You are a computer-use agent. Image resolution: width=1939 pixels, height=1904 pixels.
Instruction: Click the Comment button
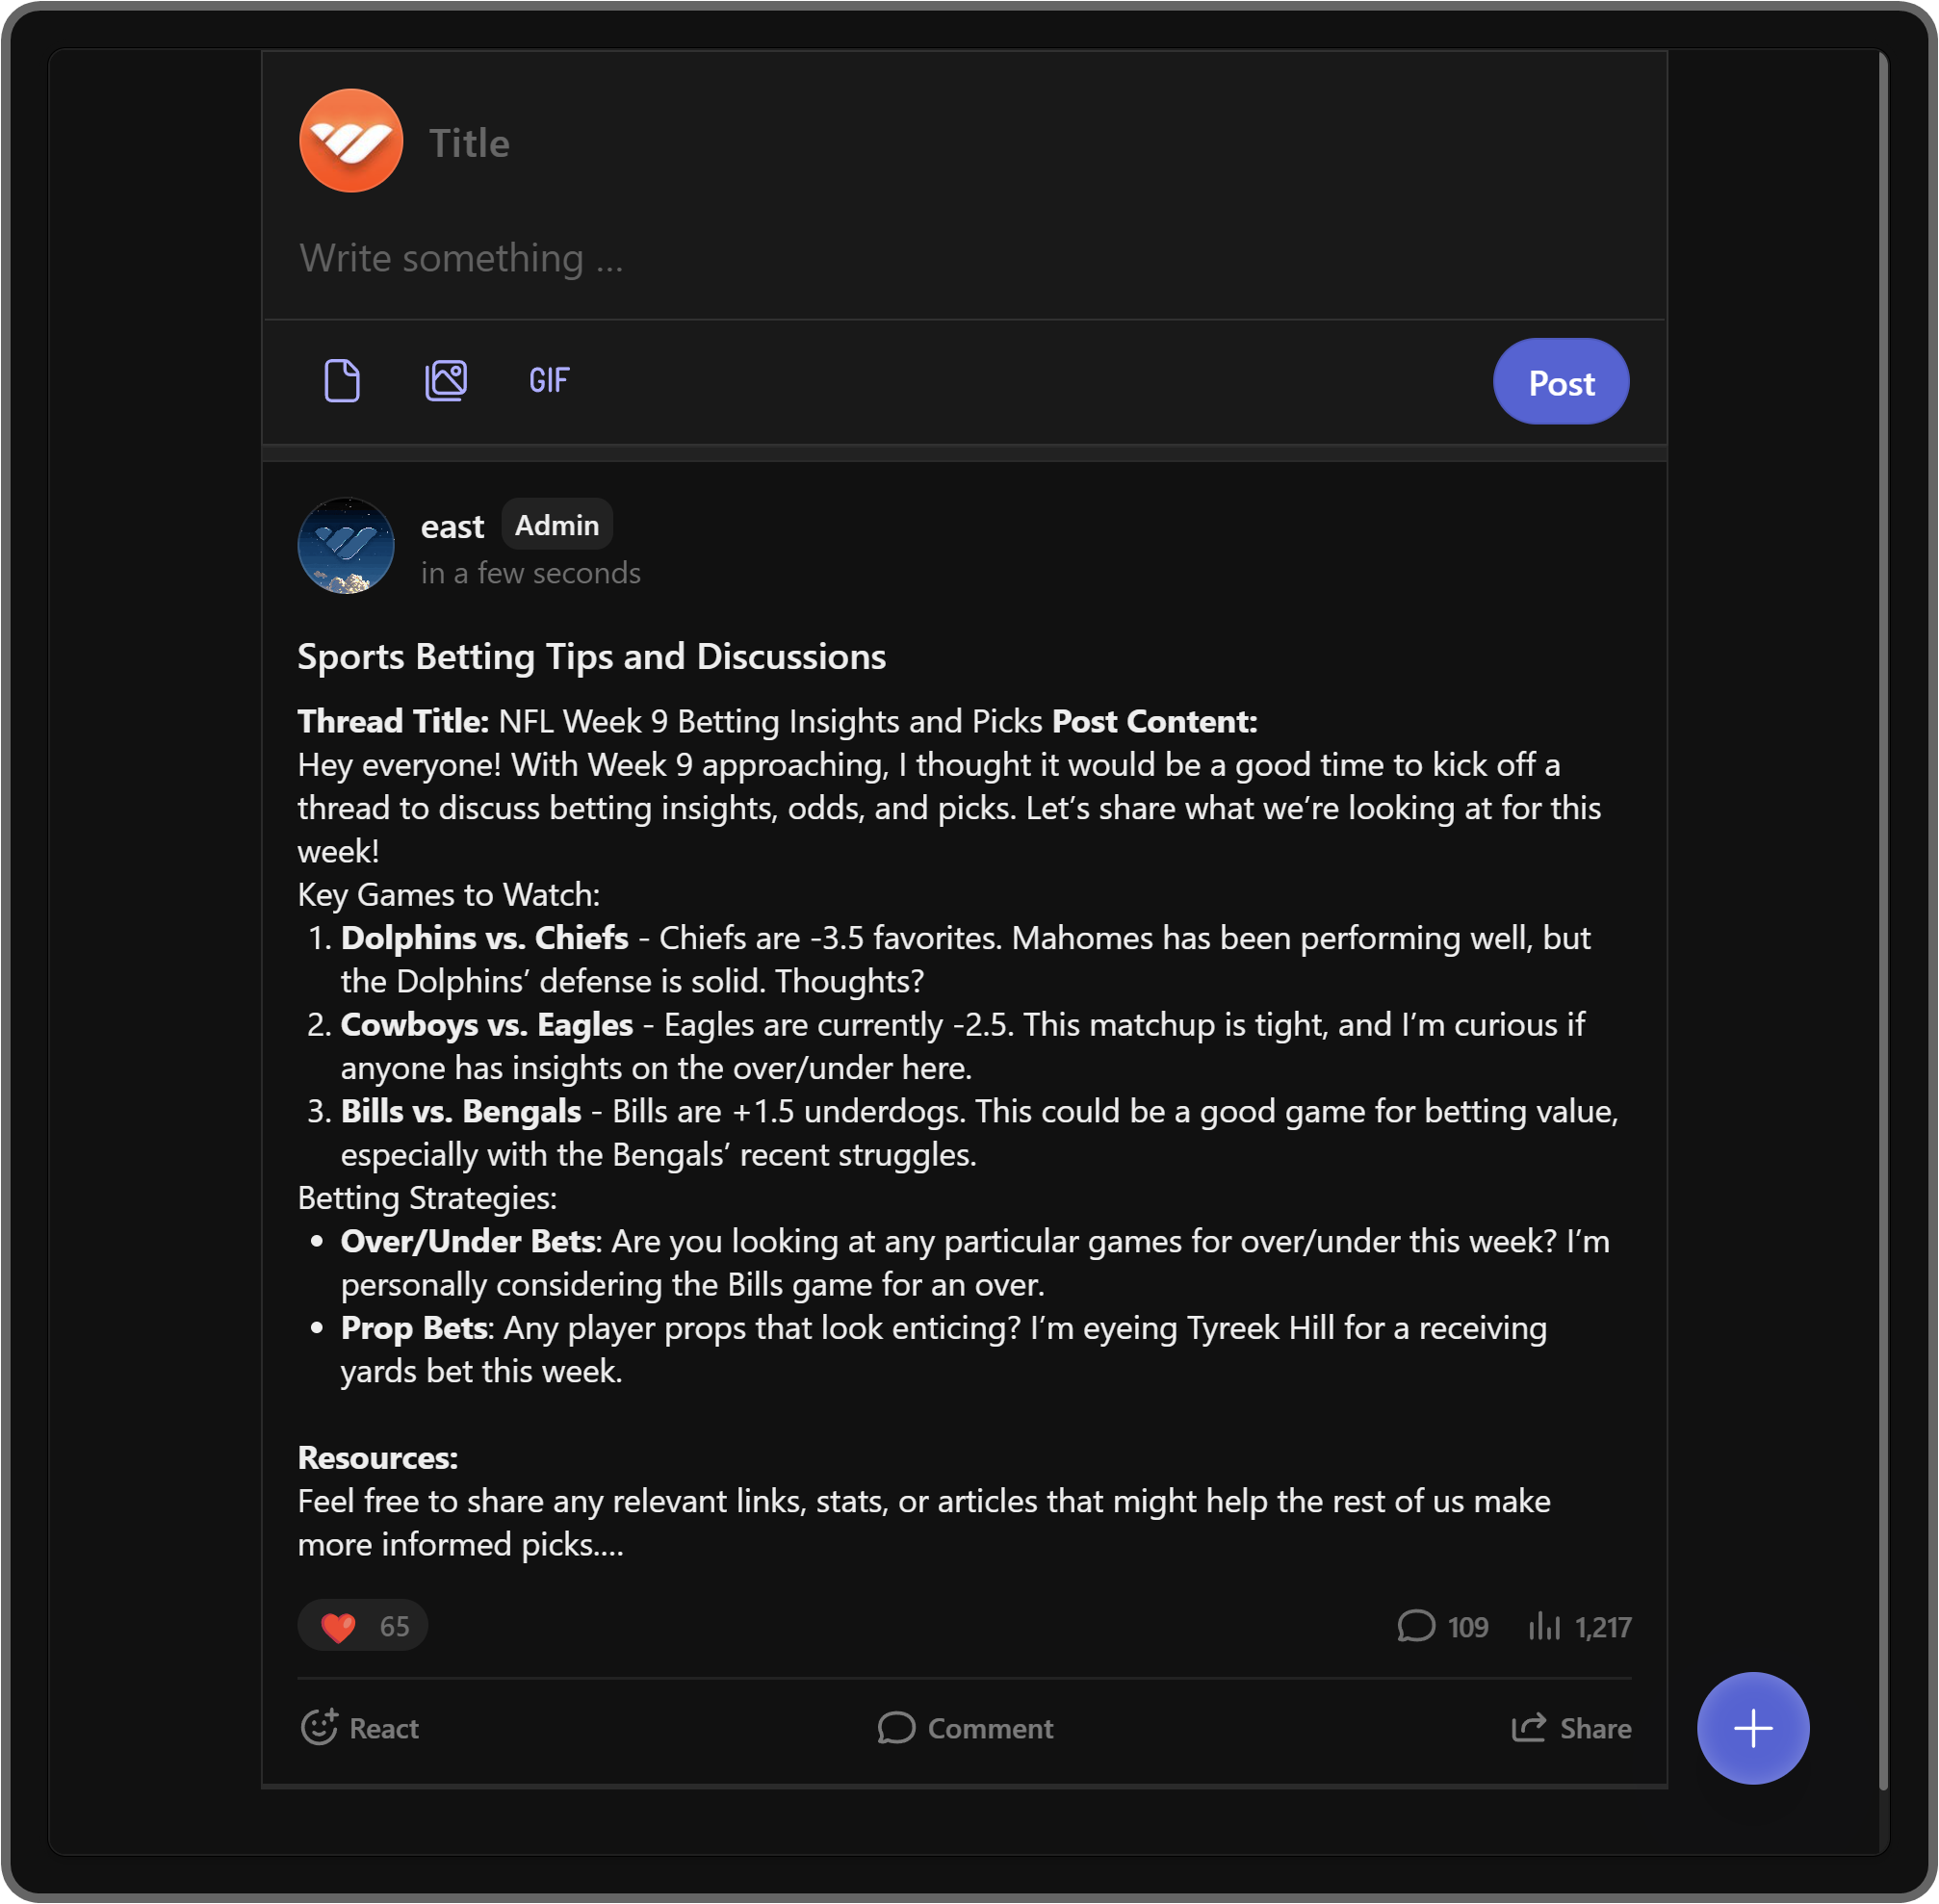point(965,1728)
